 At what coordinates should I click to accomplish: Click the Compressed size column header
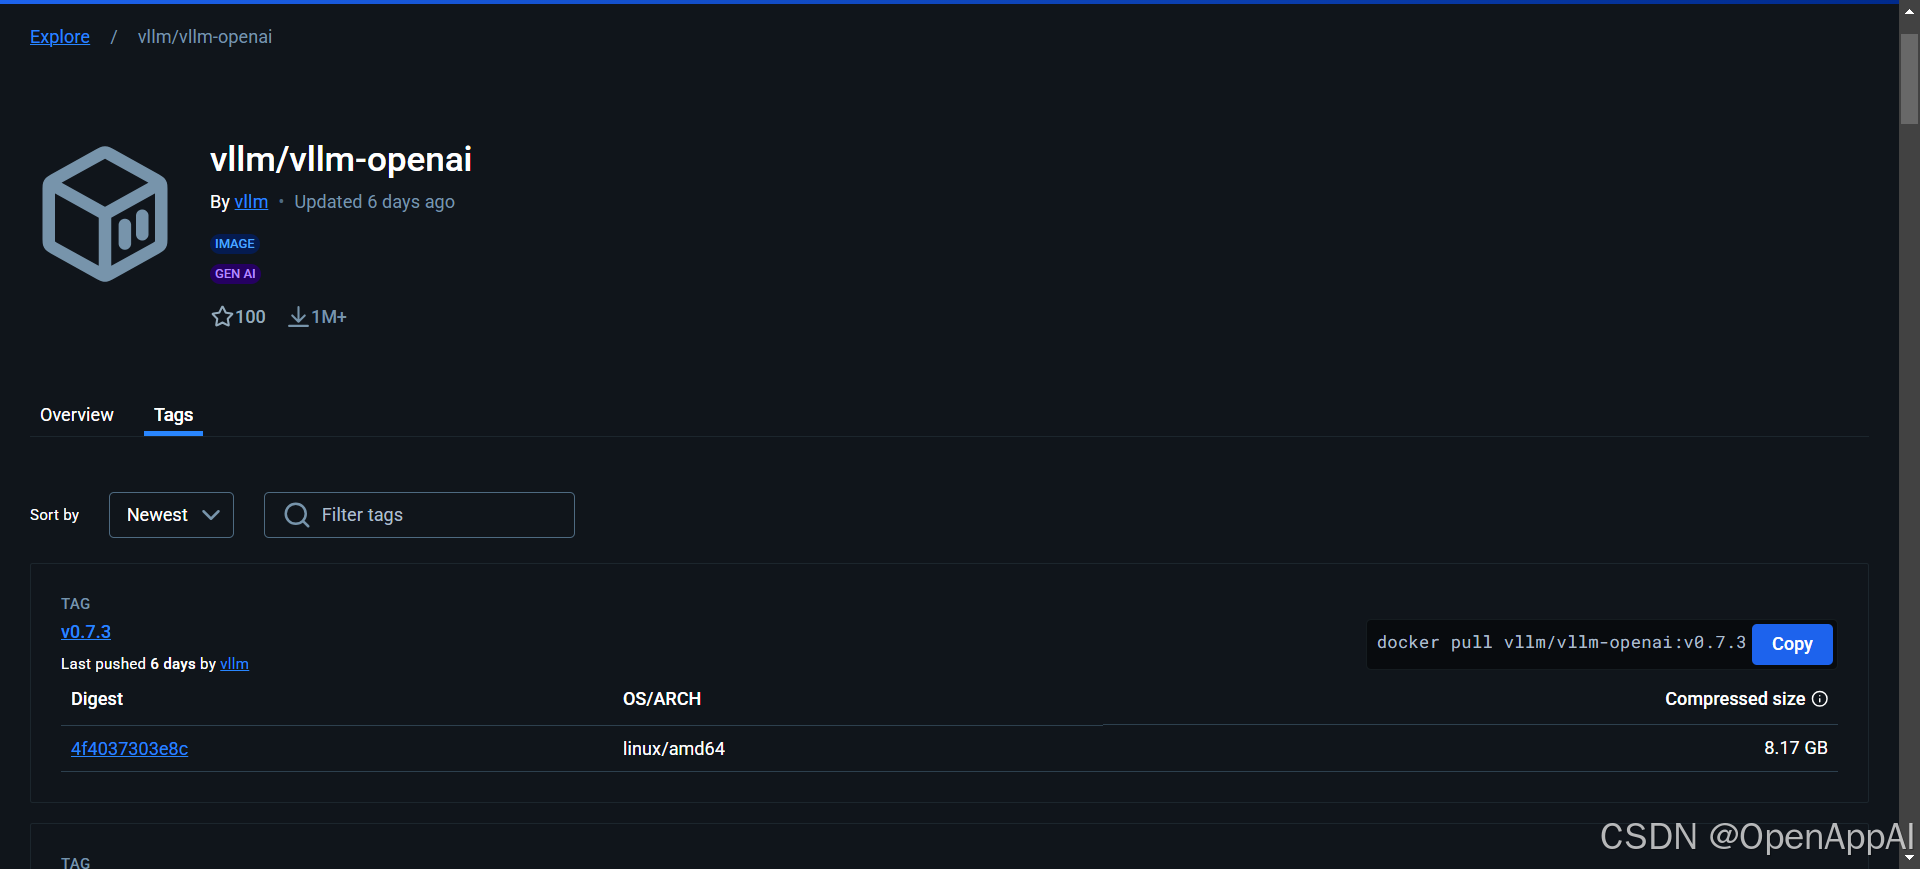point(1735,699)
